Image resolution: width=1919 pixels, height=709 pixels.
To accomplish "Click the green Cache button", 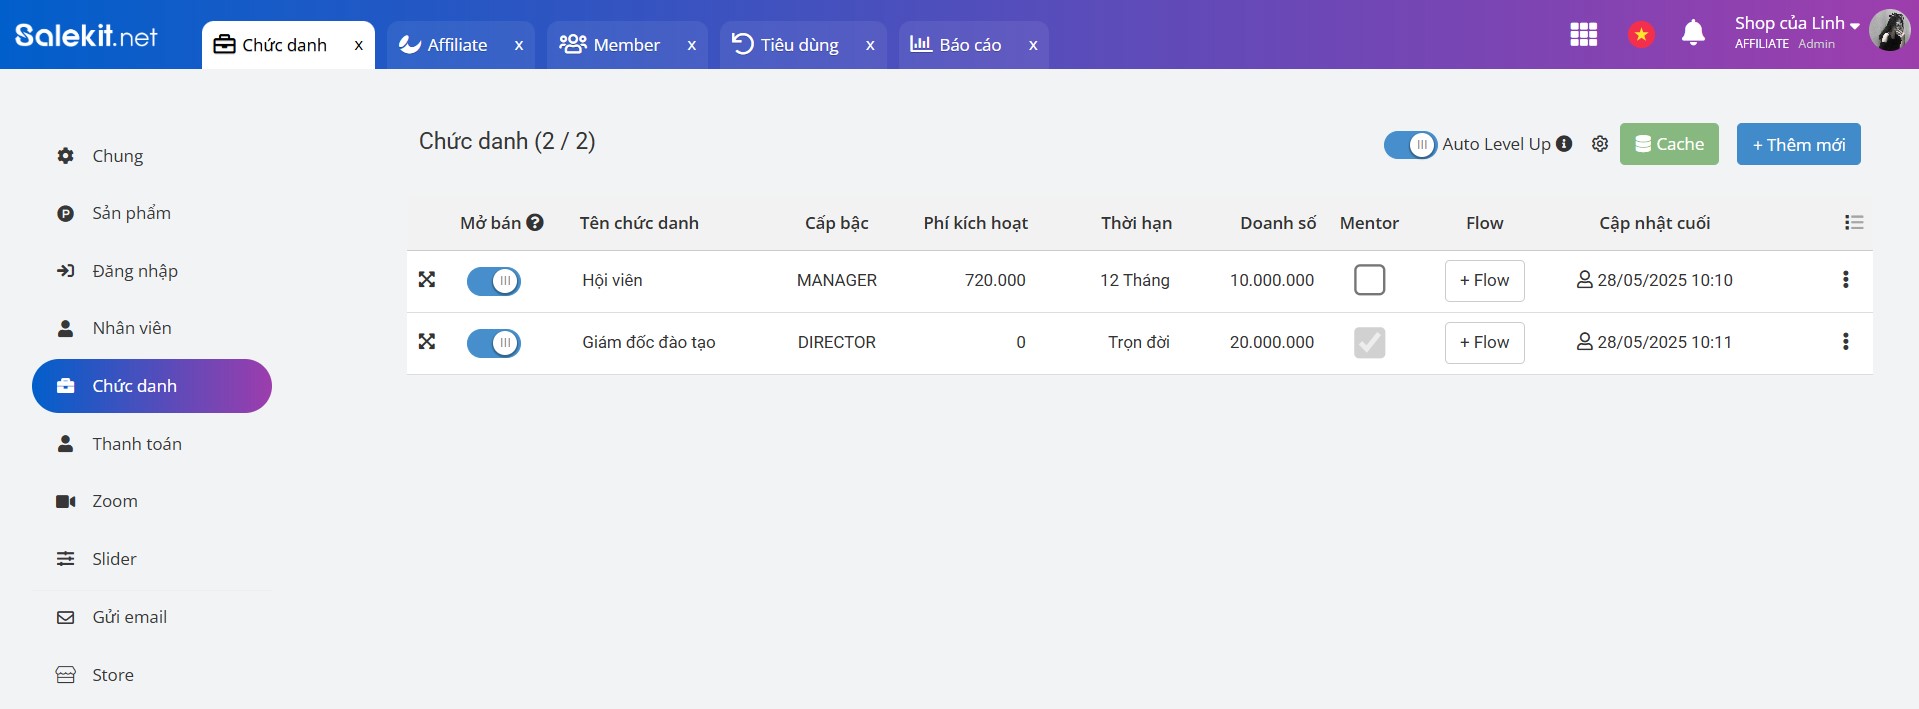I will (x=1669, y=144).
